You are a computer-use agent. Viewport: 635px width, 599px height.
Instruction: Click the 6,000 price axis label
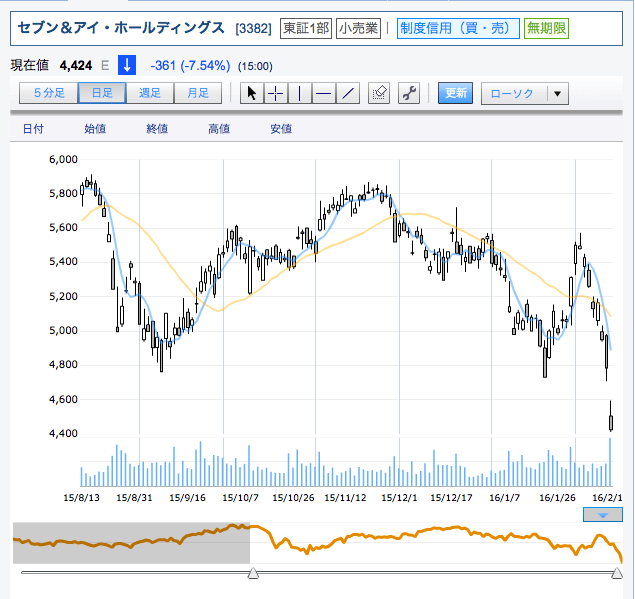63,160
